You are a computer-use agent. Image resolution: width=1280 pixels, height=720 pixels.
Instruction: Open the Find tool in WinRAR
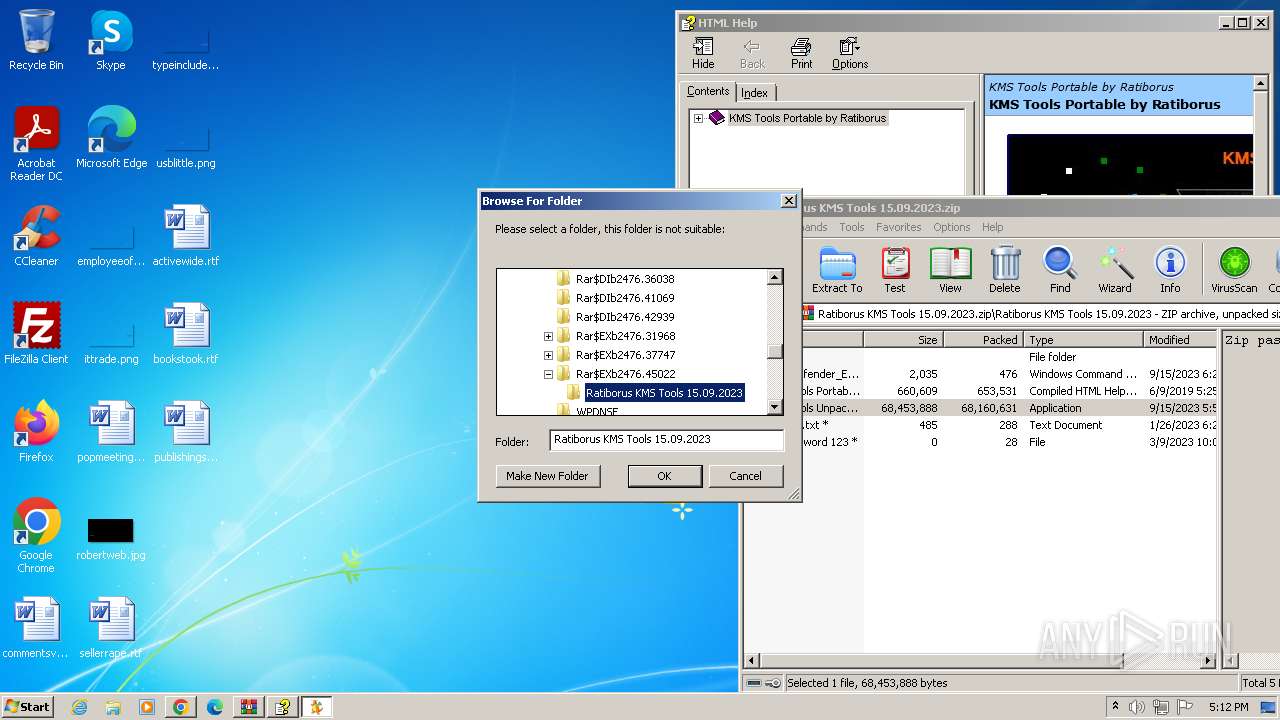tap(1060, 270)
